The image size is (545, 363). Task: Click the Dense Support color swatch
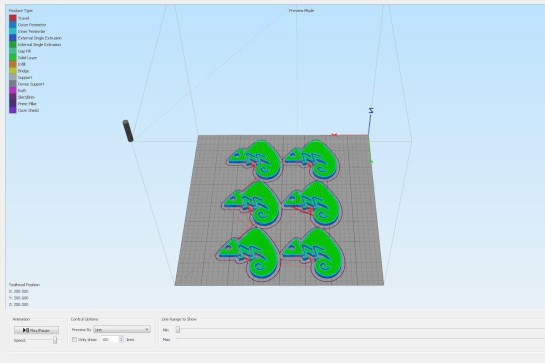13,84
